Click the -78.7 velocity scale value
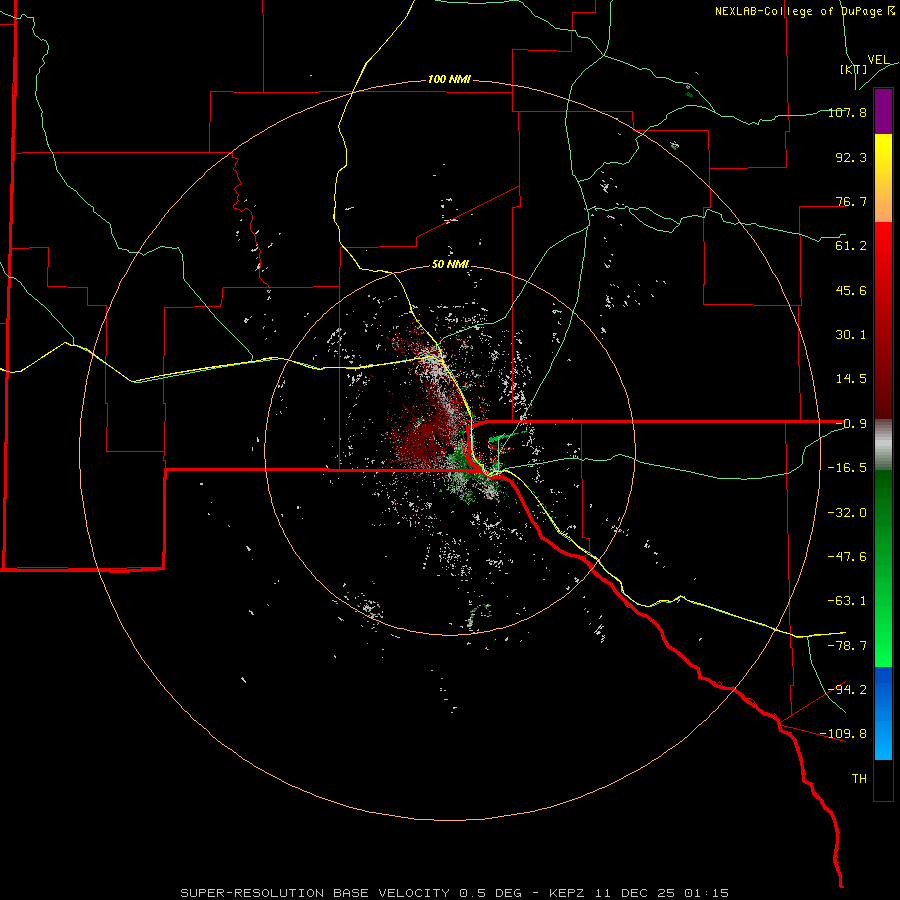 [x=847, y=646]
